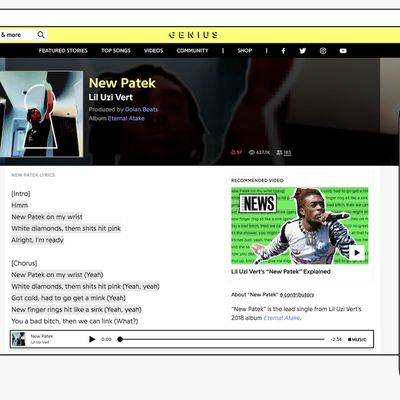This screenshot has width=400, height=400.
Task: Open producer Dolan Beats link
Action: tap(141, 109)
